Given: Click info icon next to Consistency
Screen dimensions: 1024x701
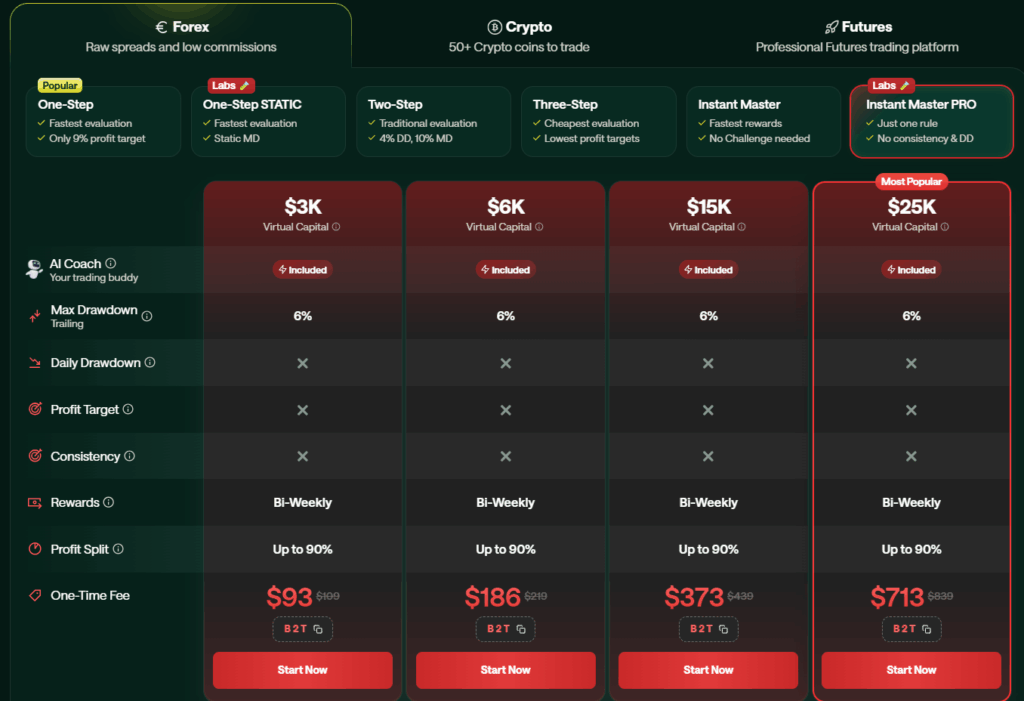Looking at the screenshot, I should [x=130, y=456].
